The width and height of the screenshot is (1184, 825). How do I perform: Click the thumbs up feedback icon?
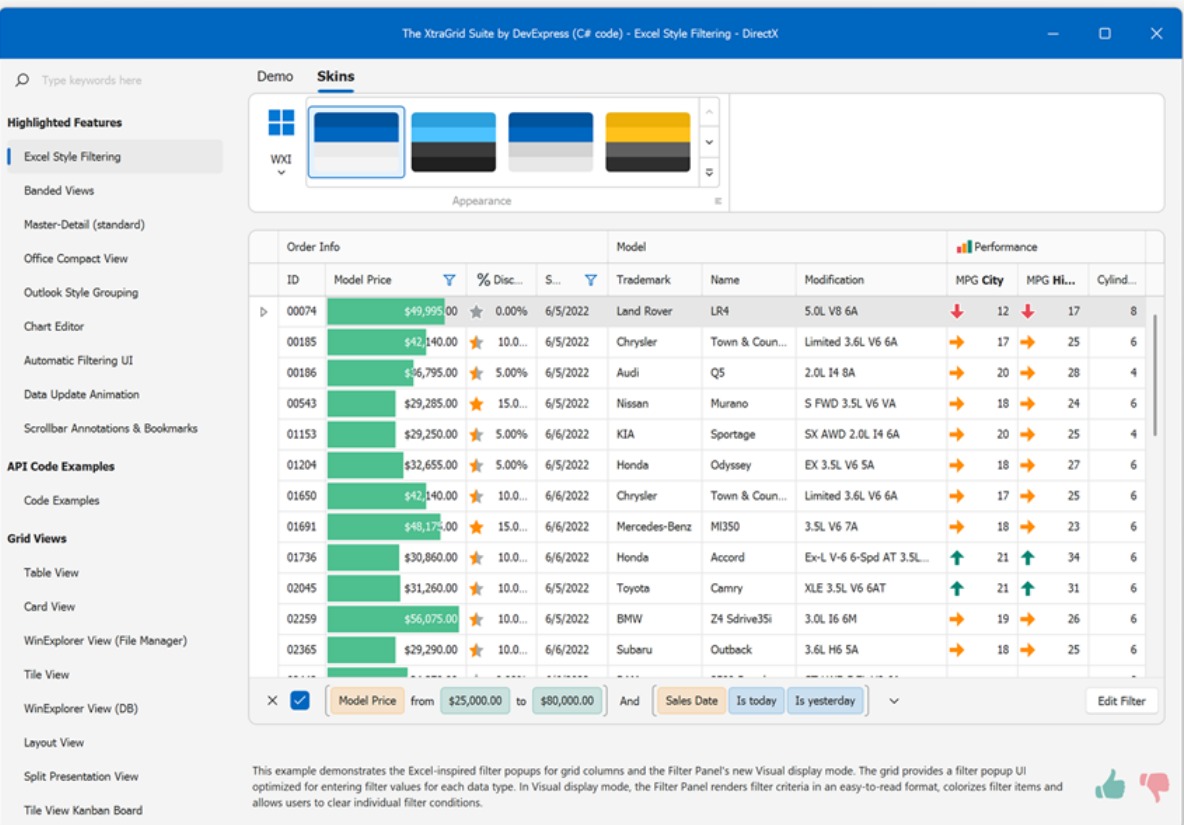1110,785
